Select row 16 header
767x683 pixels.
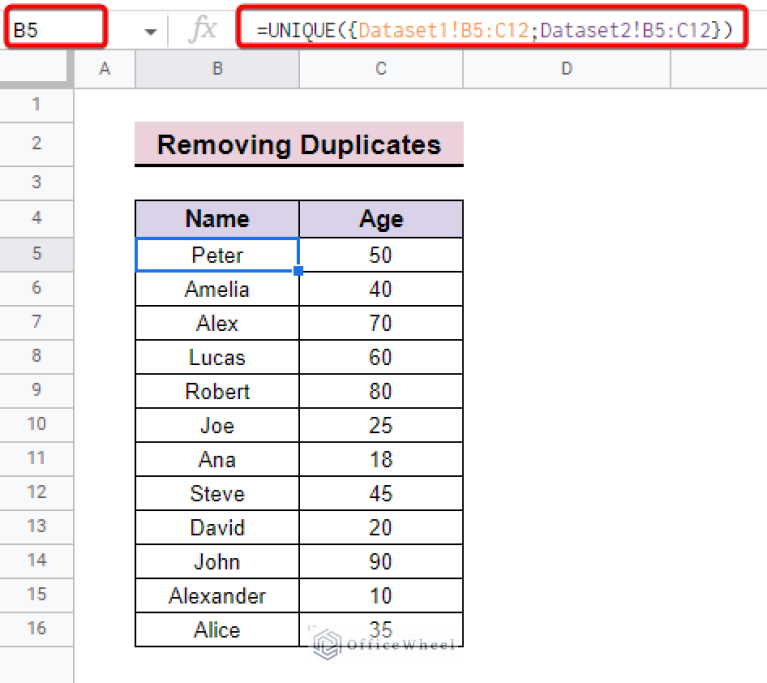(37, 629)
